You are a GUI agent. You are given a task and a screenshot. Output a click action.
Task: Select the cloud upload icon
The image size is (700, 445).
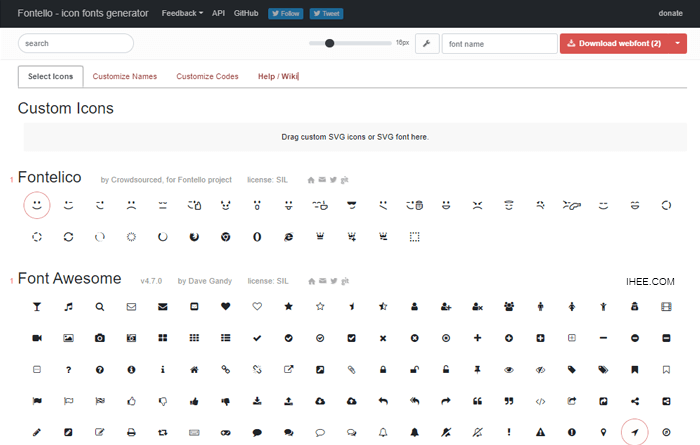tap(352, 401)
